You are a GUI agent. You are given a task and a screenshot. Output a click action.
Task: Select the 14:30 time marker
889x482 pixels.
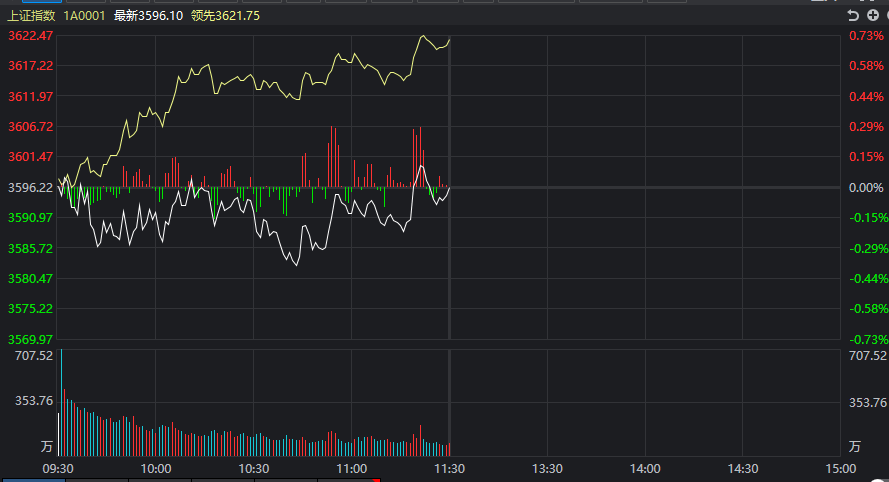[x=743, y=468]
